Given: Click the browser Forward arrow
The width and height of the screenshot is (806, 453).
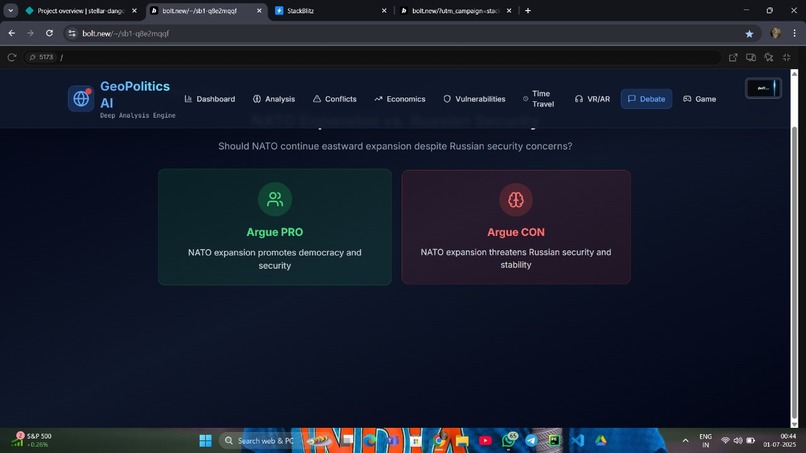Looking at the screenshot, I should [30, 33].
